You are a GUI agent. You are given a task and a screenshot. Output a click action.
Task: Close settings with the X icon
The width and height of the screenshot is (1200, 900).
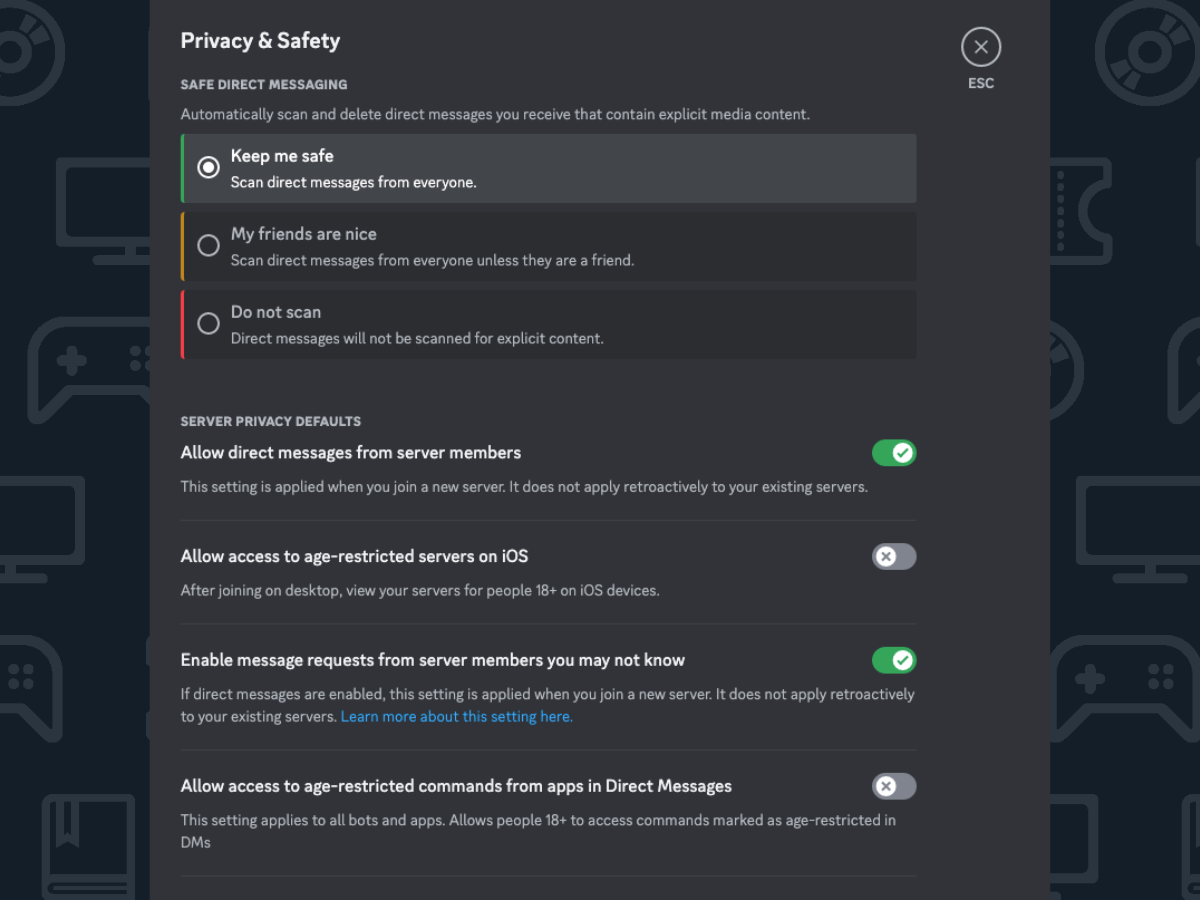point(981,47)
